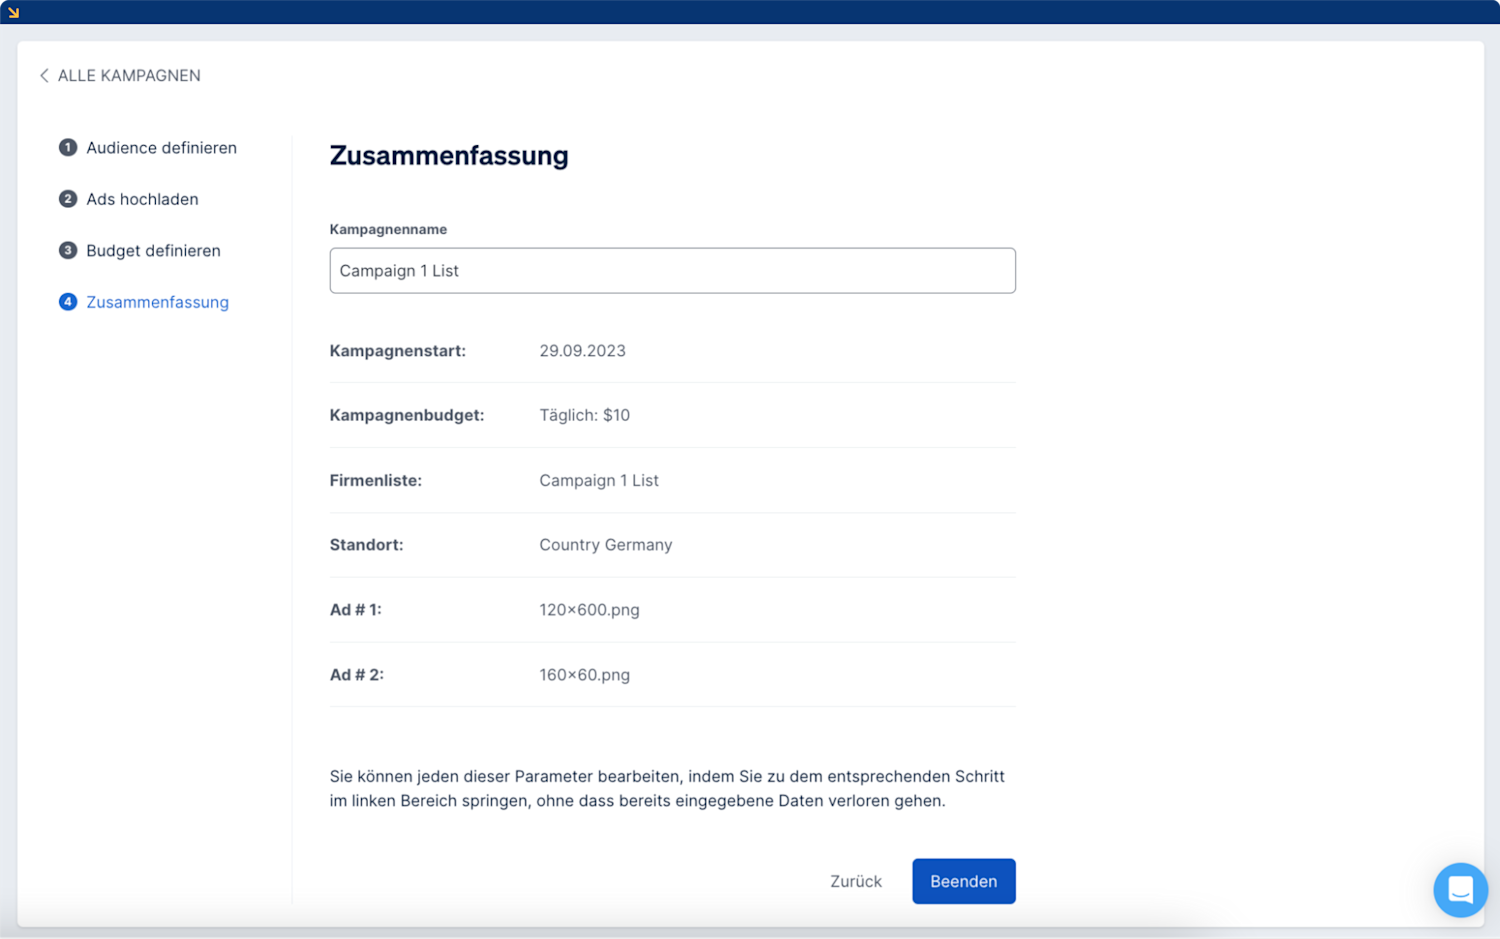Click the back chevron next to ALLE KAMPAGNEN

coord(44,75)
